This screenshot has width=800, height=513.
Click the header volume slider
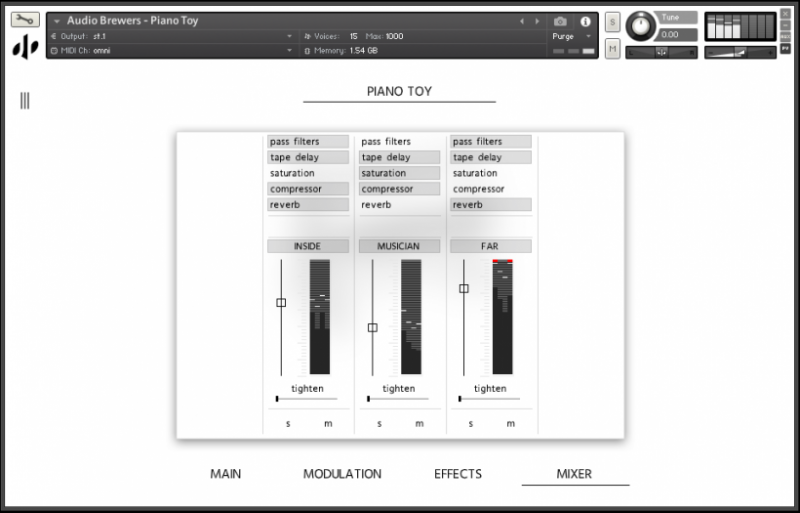coord(740,52)
